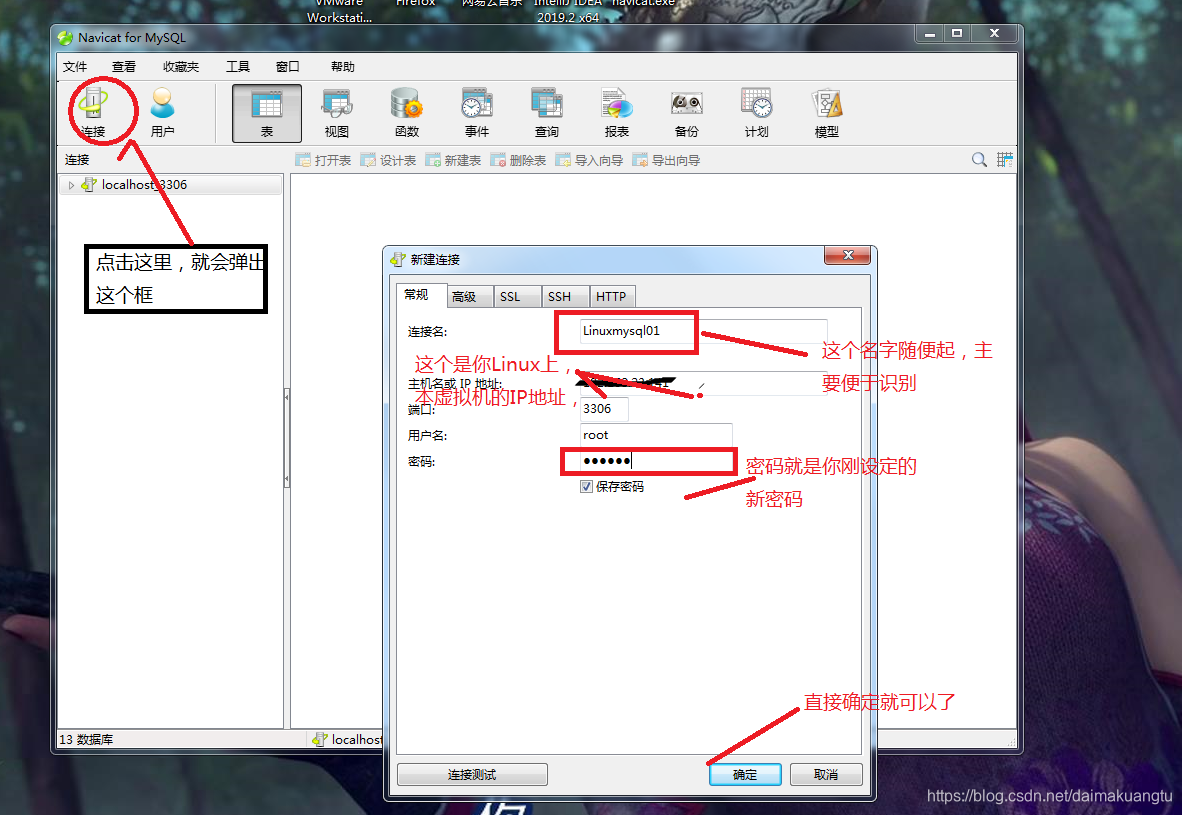Image resolution: width=1182 pixels, height=815 pixels.
Task: Open the 收藏夹 (Favorites) menu
Action: pyautogui.click(x=181, y=66)
